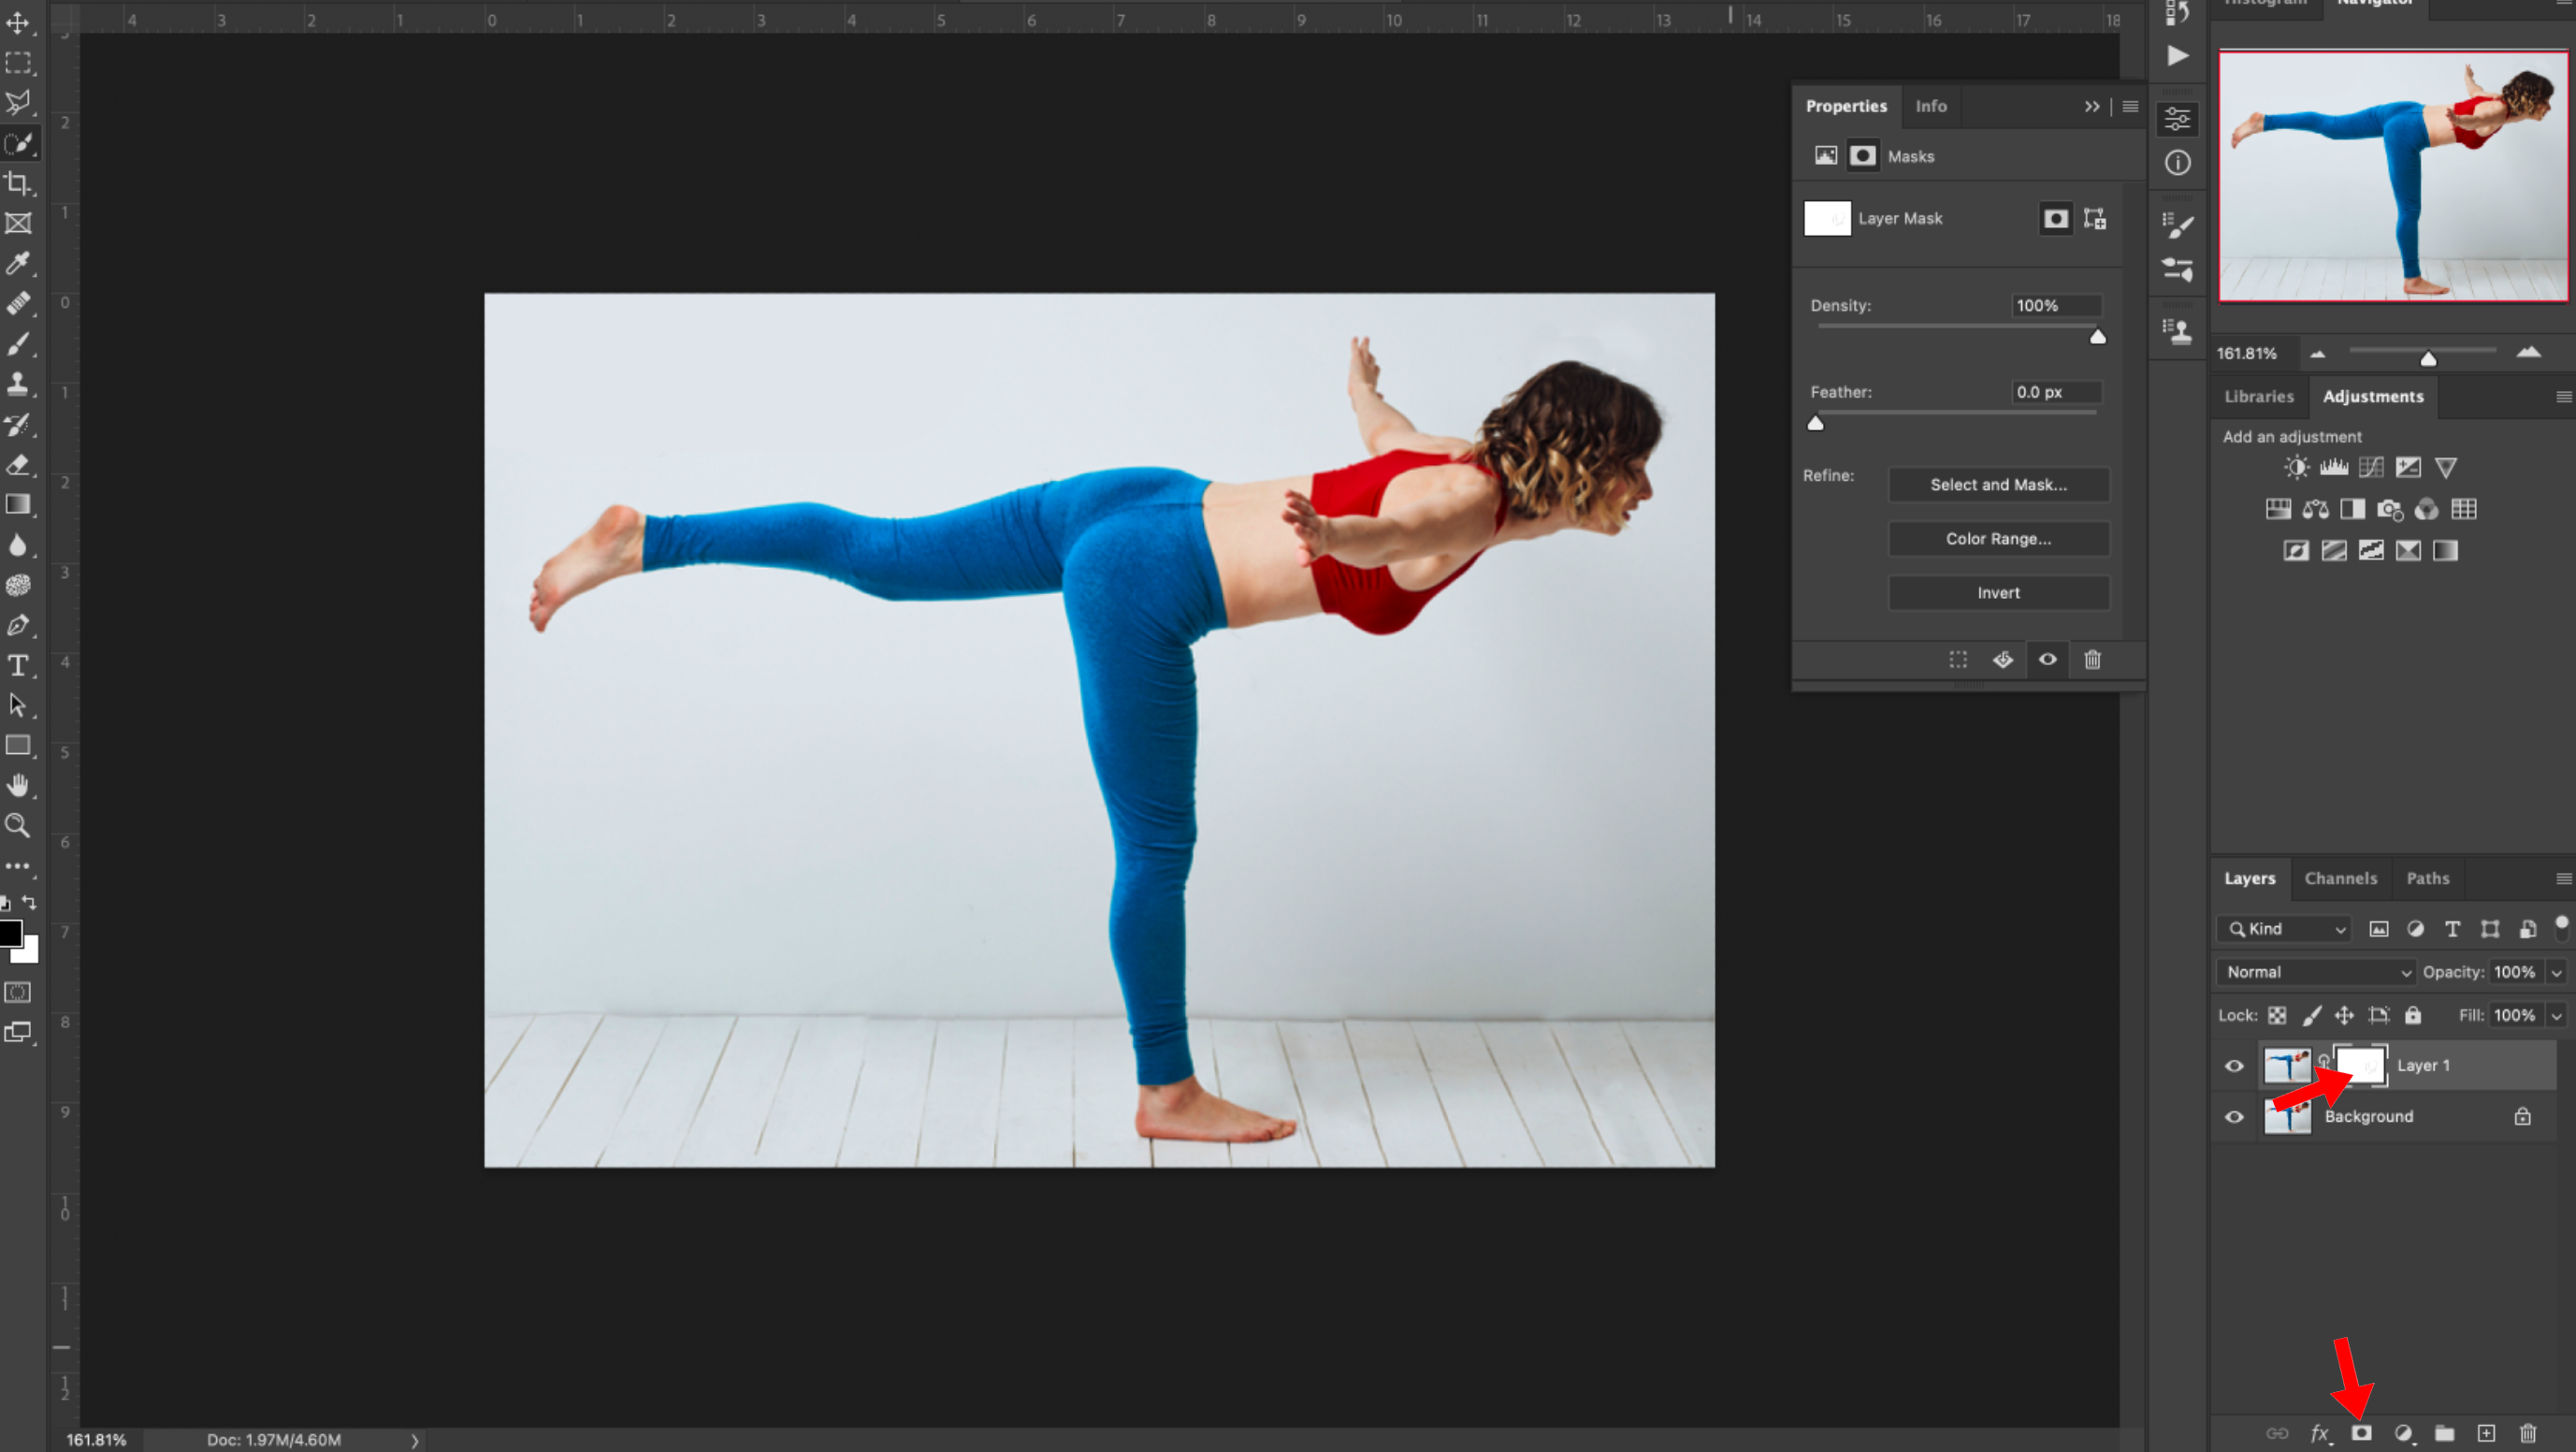Open the Info tab
The width and height of the screenshot is (2576, 1452).
[x=1930, y=106]
